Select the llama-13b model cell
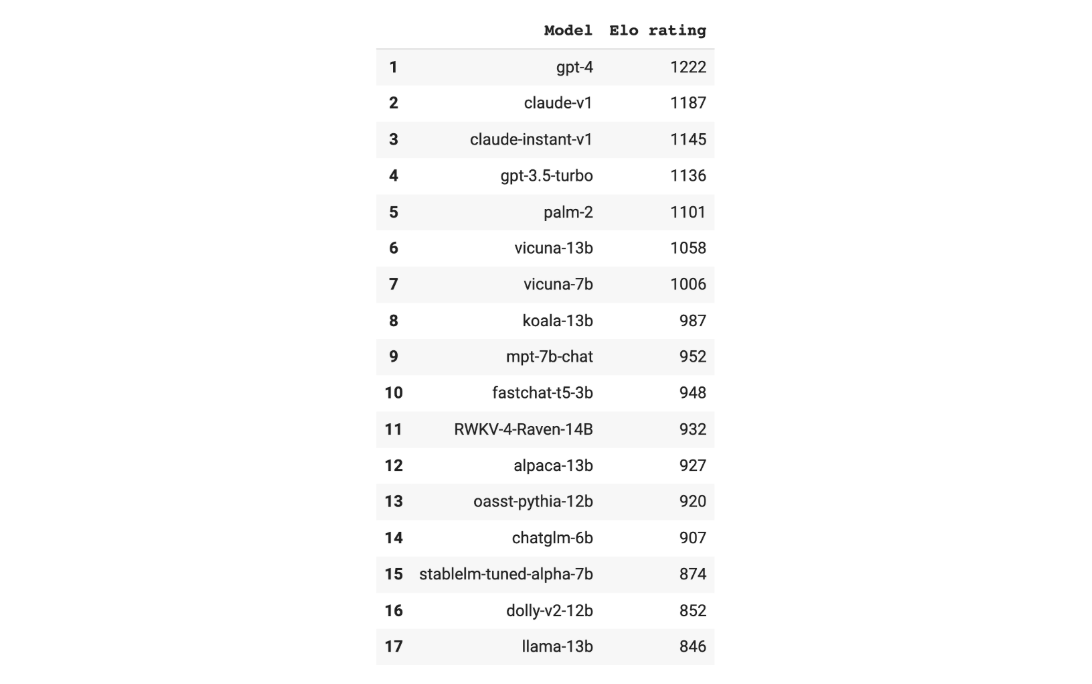 (x=557, y=646)
